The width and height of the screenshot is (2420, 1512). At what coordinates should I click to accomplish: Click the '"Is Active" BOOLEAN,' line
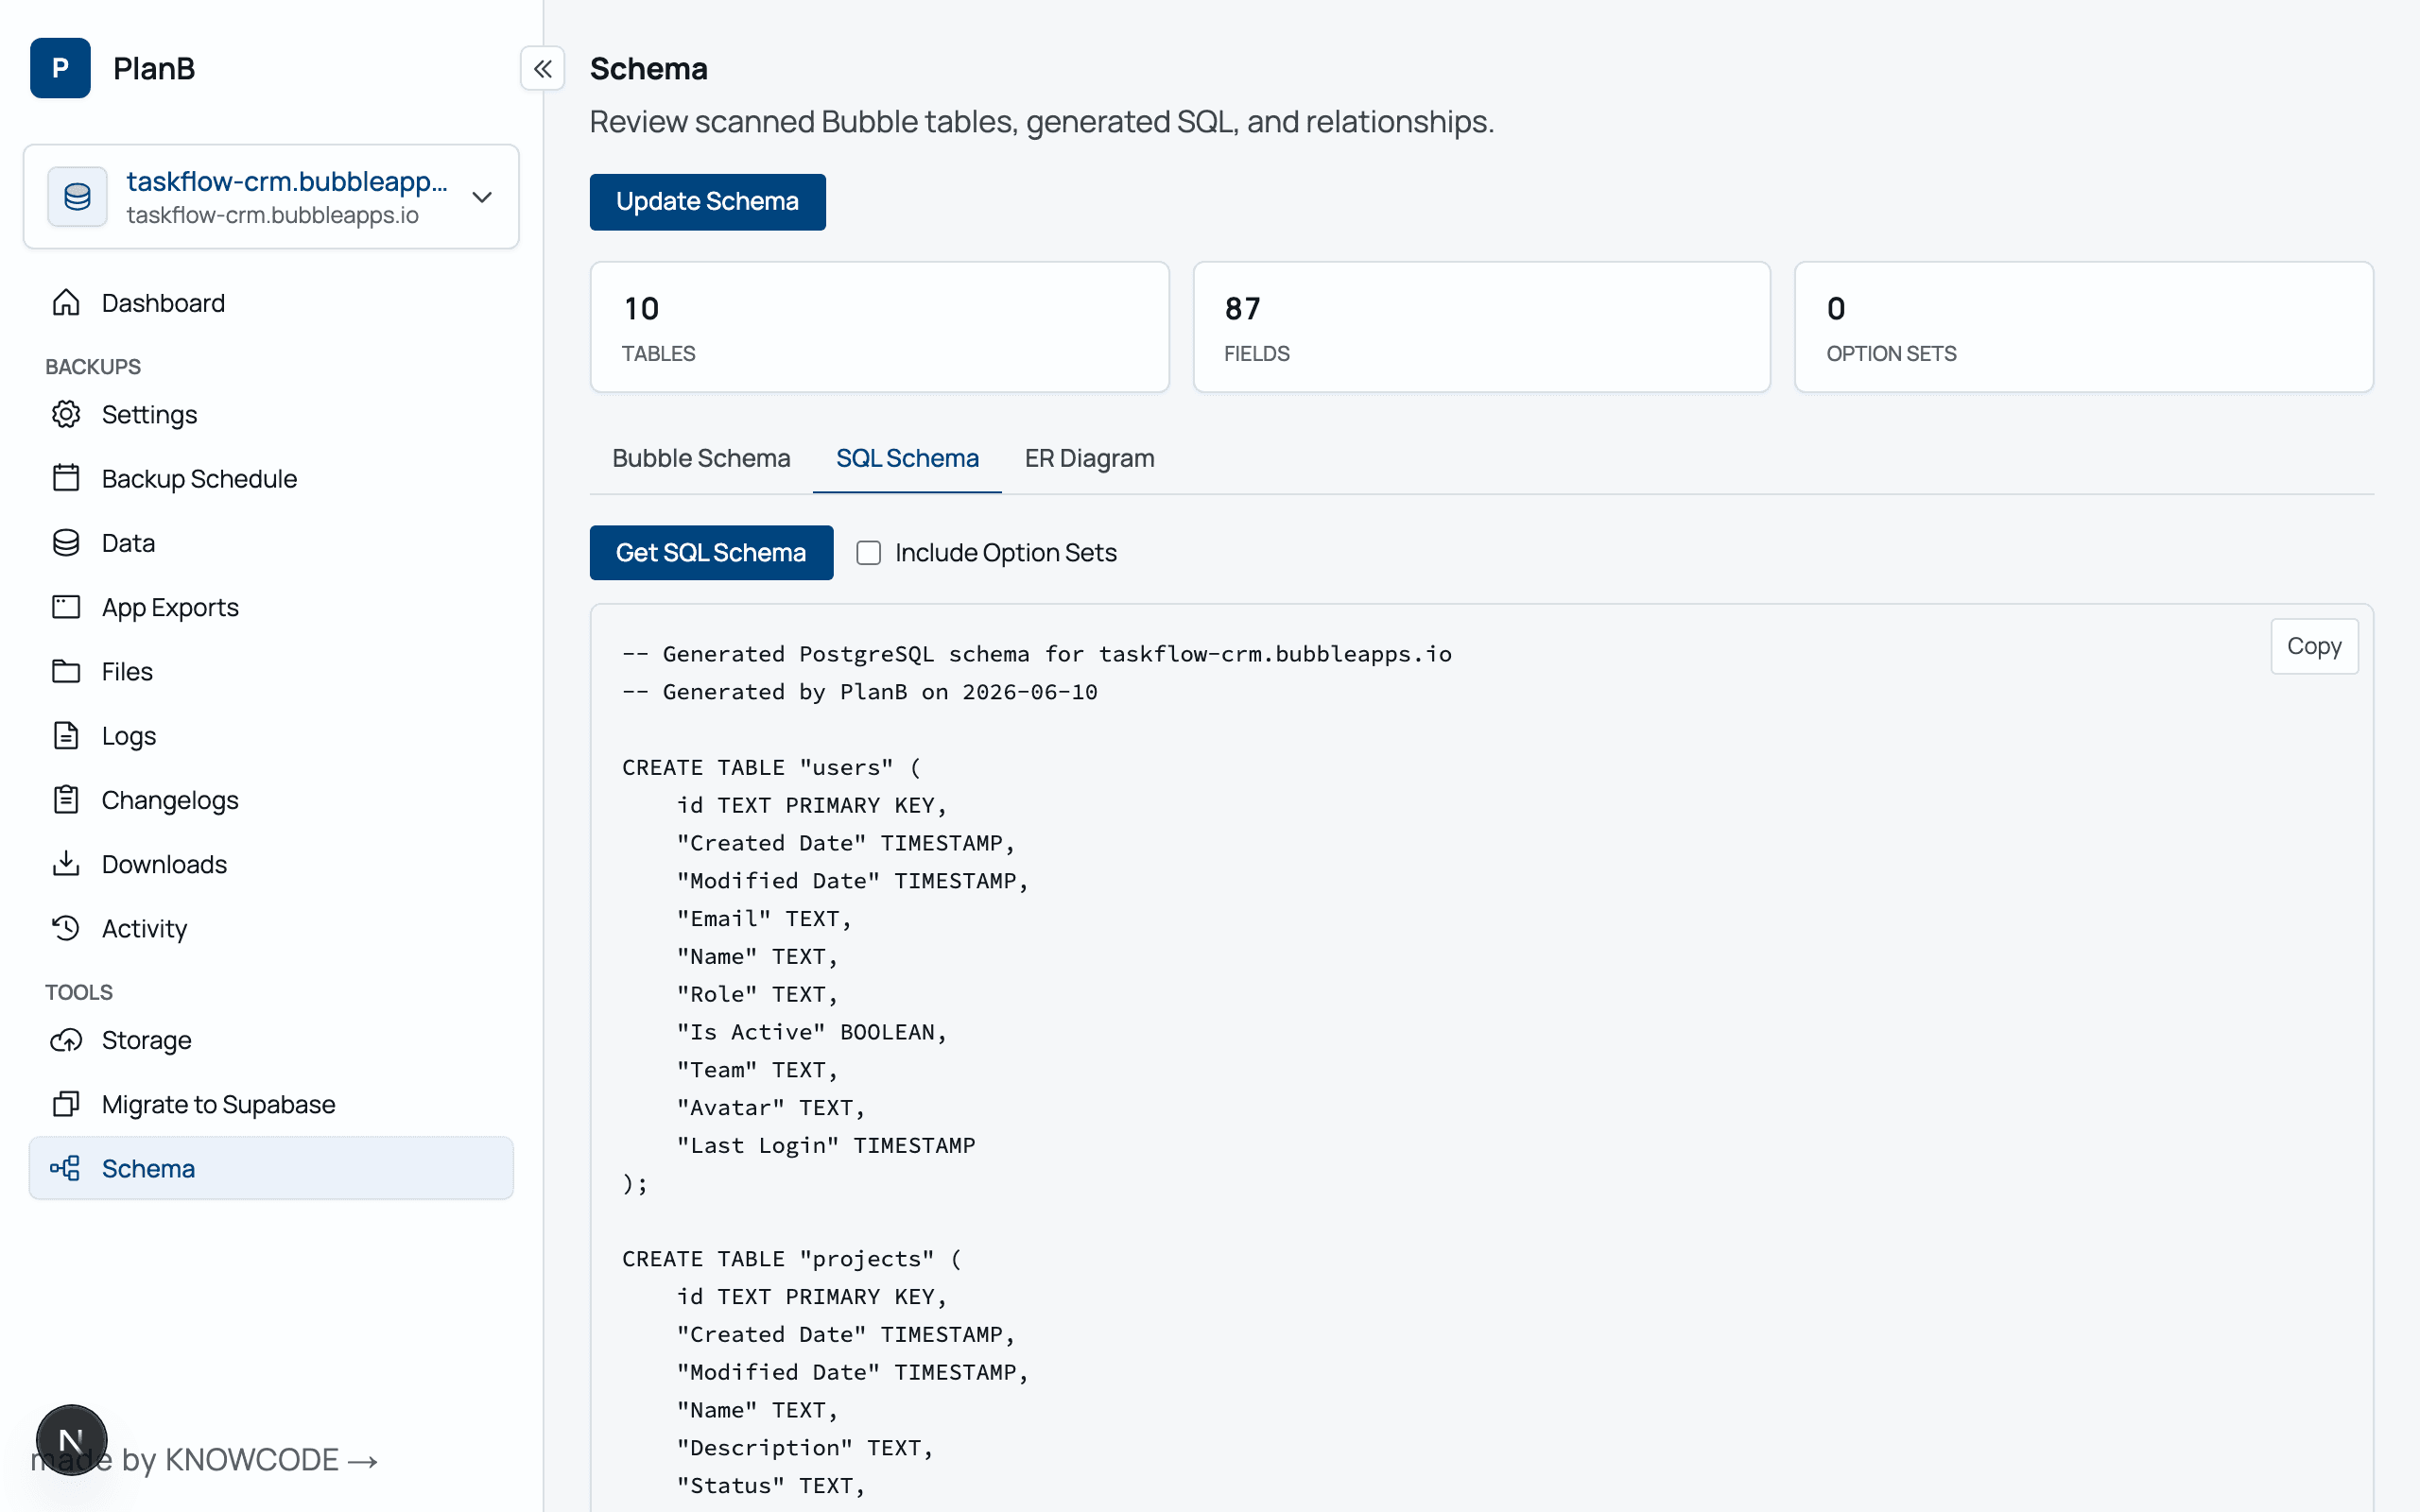(811, 1032)
